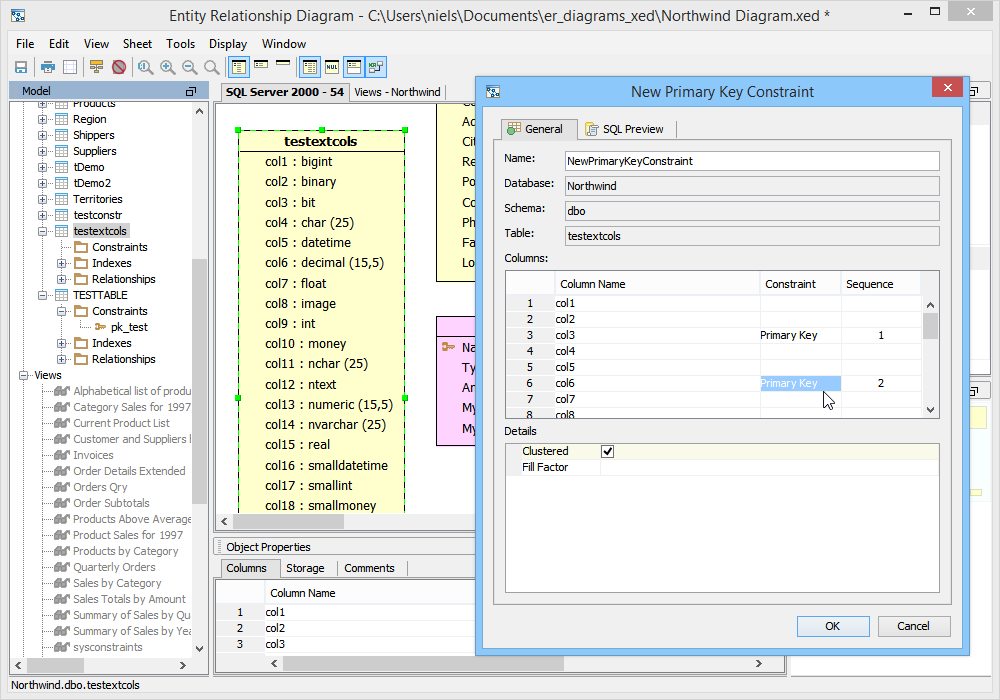This screenshot has width=1000, height=700.
Task: Click the relationship names toolbar icon
Action: coord(376,67)
